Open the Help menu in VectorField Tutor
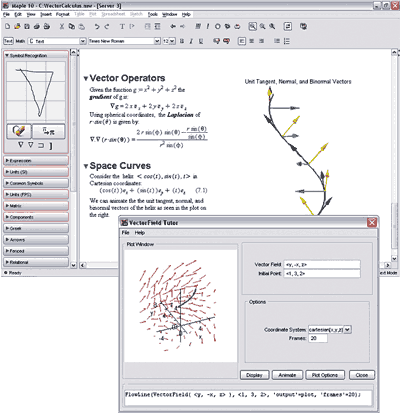Viewport: 400px width, 413px height. click(x=139, y=233)
